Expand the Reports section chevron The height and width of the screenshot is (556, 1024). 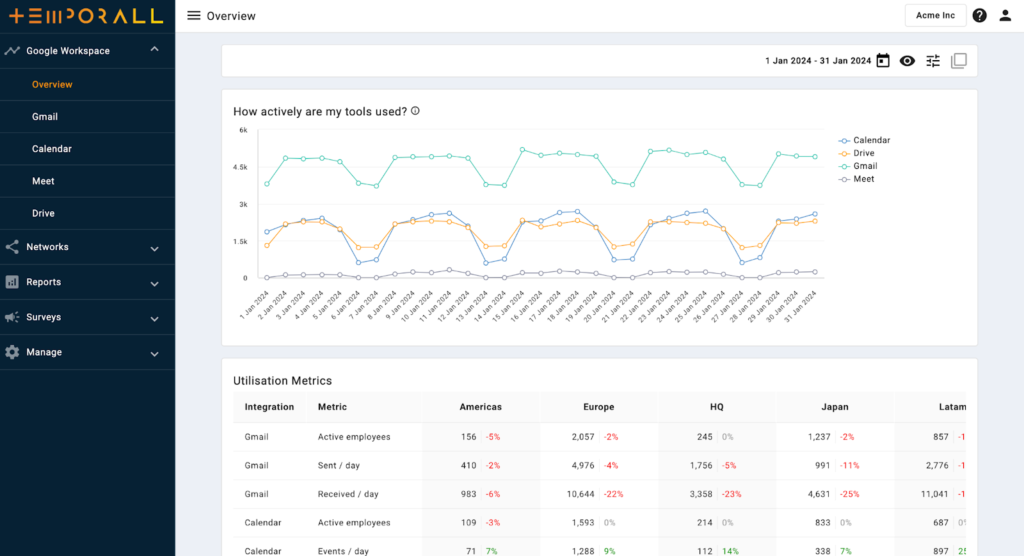tap(155, 284)
